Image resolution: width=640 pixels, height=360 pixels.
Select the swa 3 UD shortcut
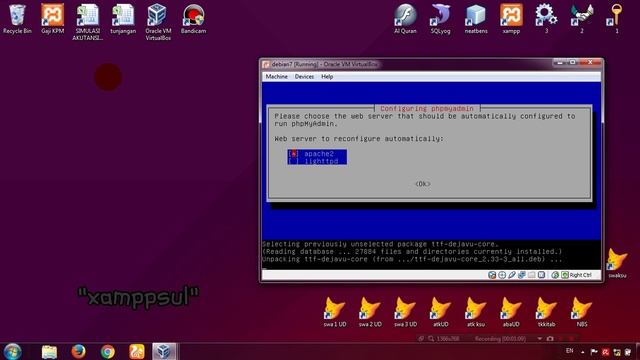point(405,312)
